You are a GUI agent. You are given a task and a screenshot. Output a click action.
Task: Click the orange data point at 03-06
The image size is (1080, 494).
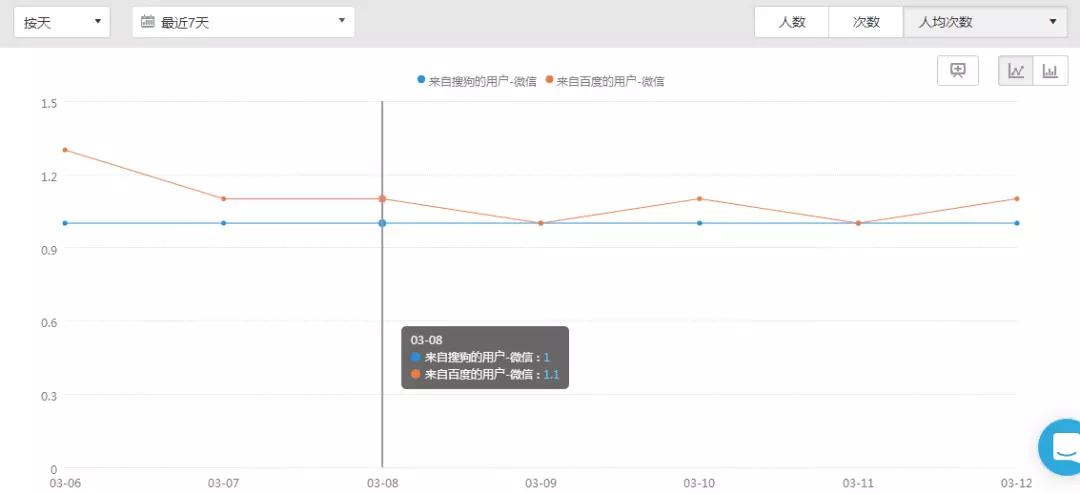coord(65,150)
